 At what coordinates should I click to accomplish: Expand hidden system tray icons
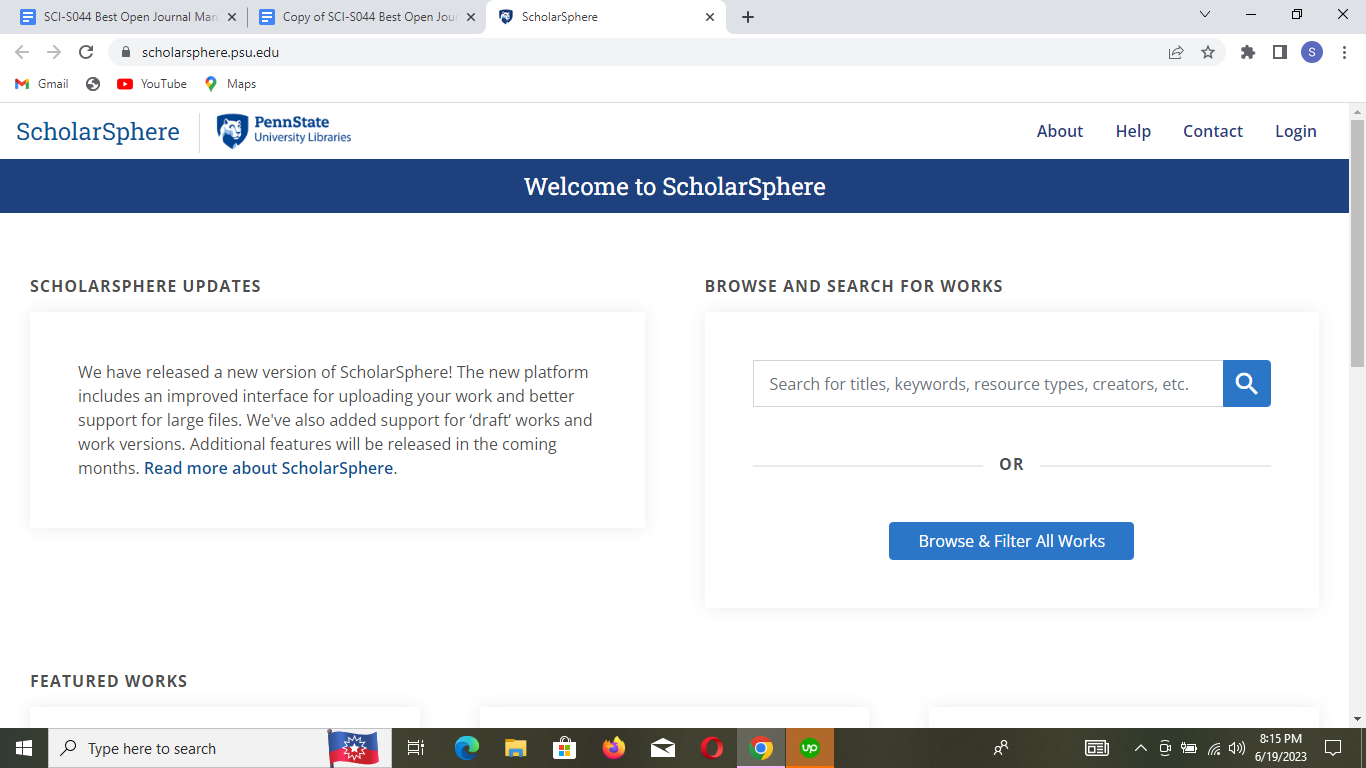(1140, 747)
